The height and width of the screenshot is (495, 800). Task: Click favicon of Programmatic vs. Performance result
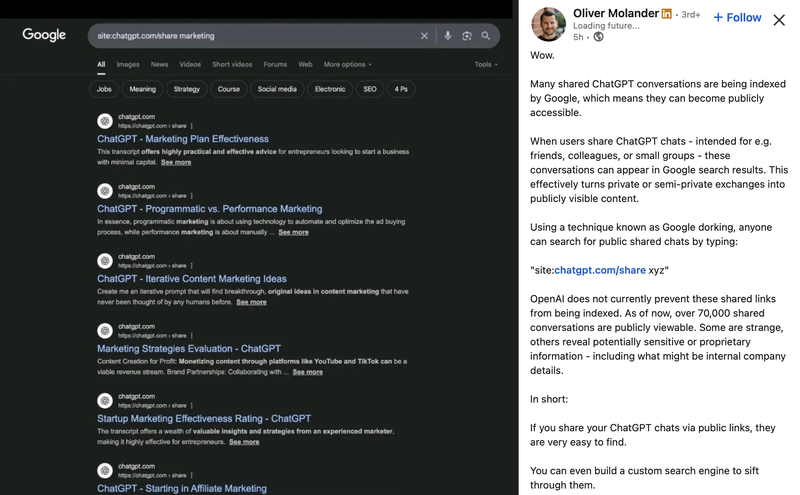pos(105,191)
